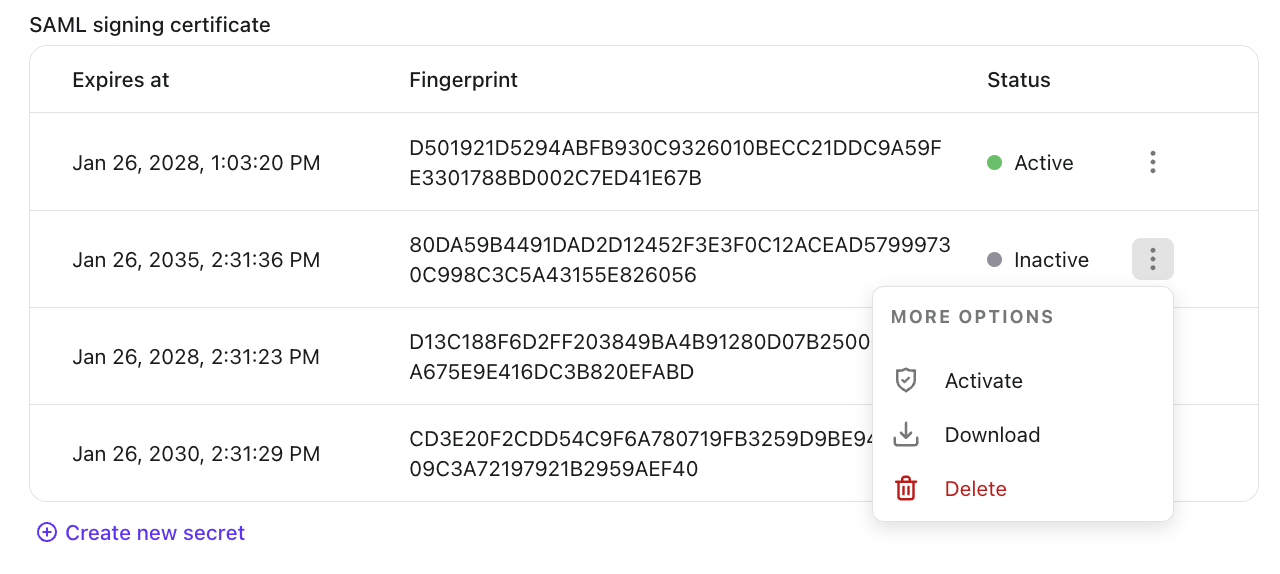Click the expiry date Jan 26, 2030
1280x574 pixels.
(x=196, y=454)
